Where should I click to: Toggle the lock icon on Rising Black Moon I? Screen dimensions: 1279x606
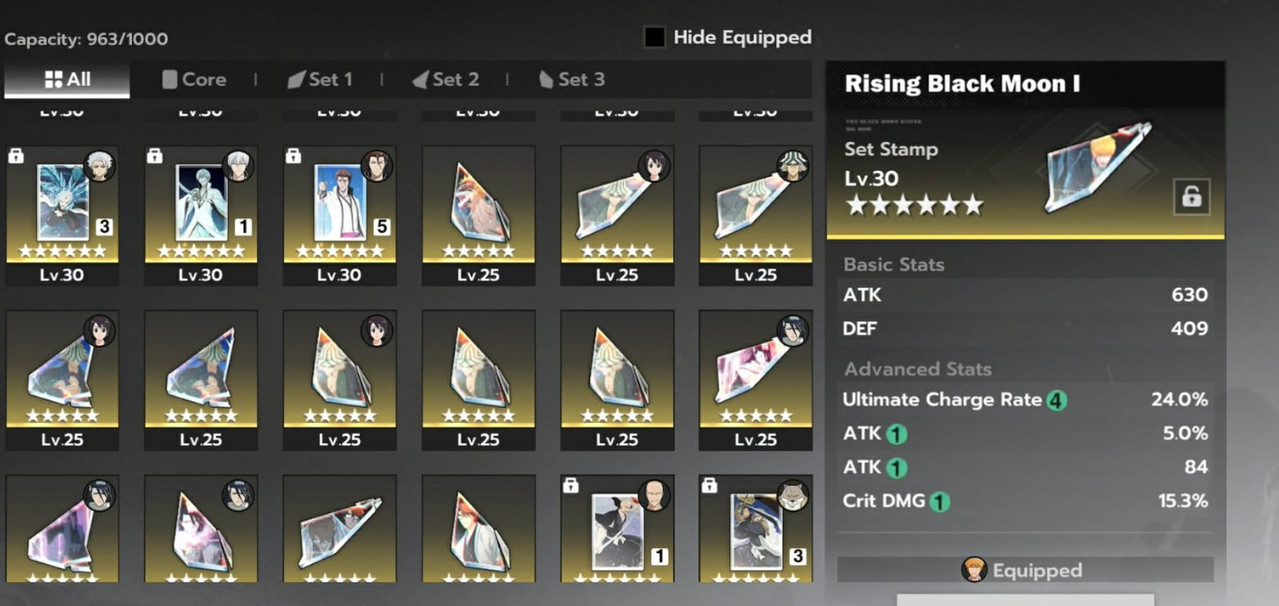pos(1191,197)
